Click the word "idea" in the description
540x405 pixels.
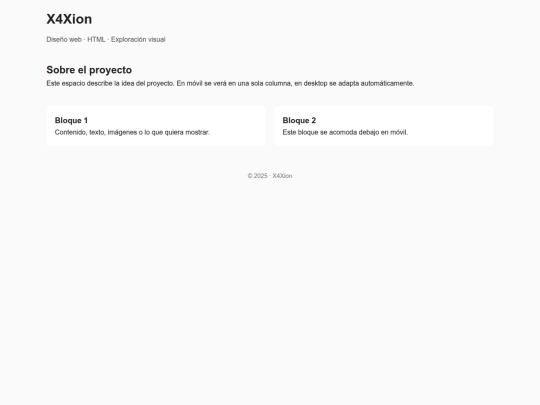pyautogui.click(x=128, y=83)
